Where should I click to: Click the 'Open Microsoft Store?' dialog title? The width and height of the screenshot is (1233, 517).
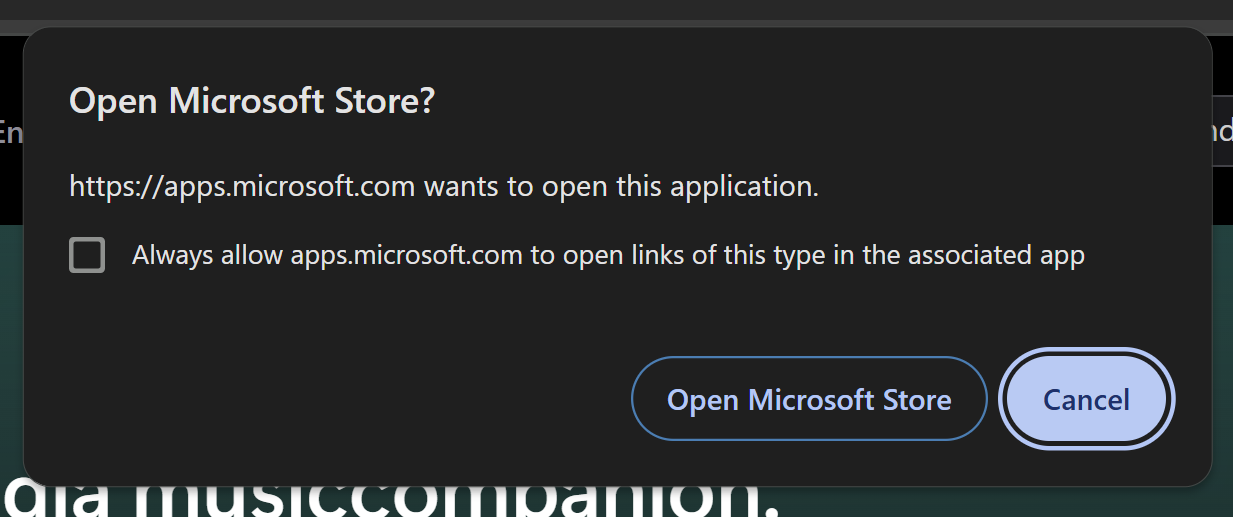tap(252, 101)
